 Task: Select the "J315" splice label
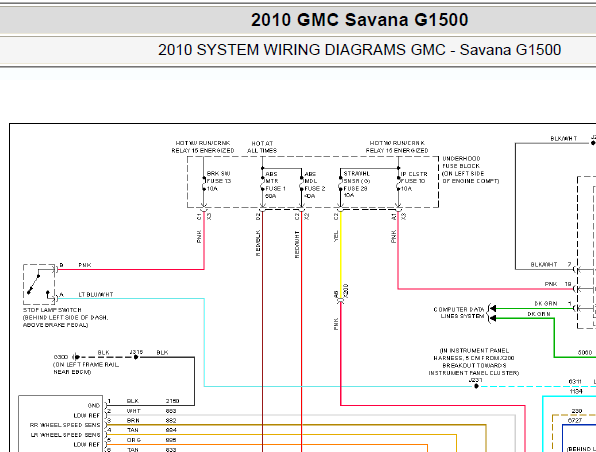pos(136,352)
